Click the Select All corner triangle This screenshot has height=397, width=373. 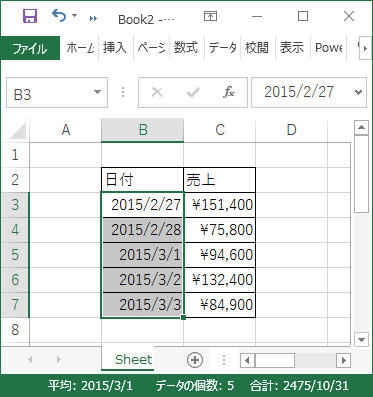tap(17, 131)
